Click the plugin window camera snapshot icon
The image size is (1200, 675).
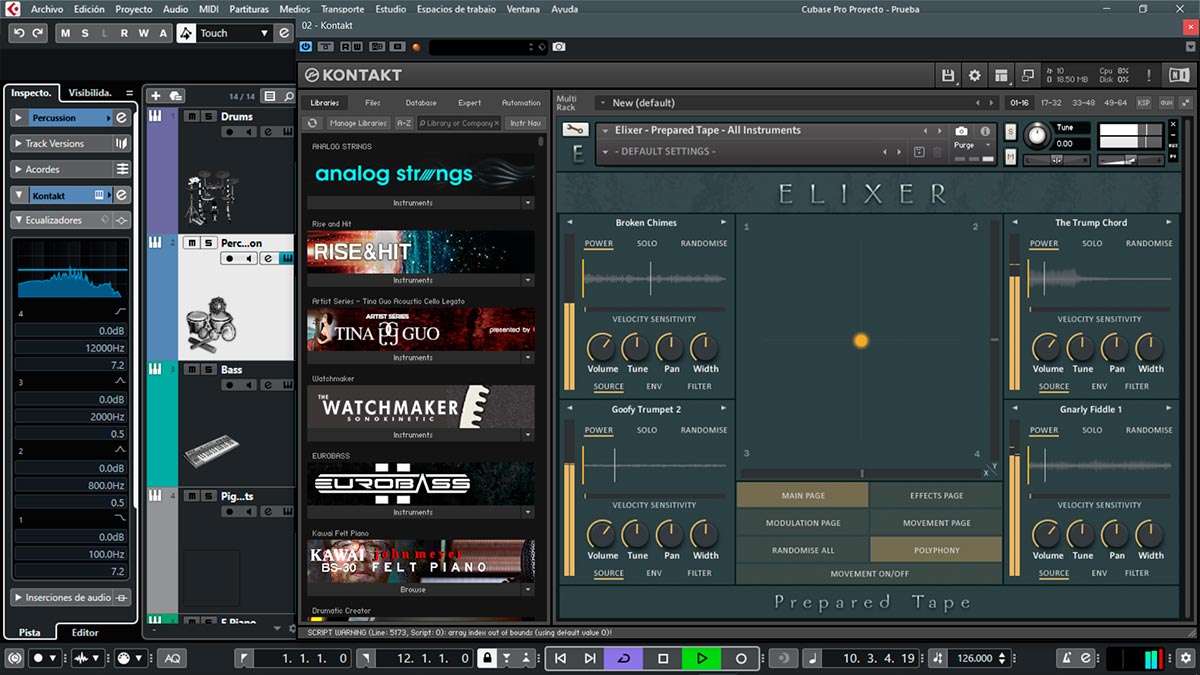point(559,47)
